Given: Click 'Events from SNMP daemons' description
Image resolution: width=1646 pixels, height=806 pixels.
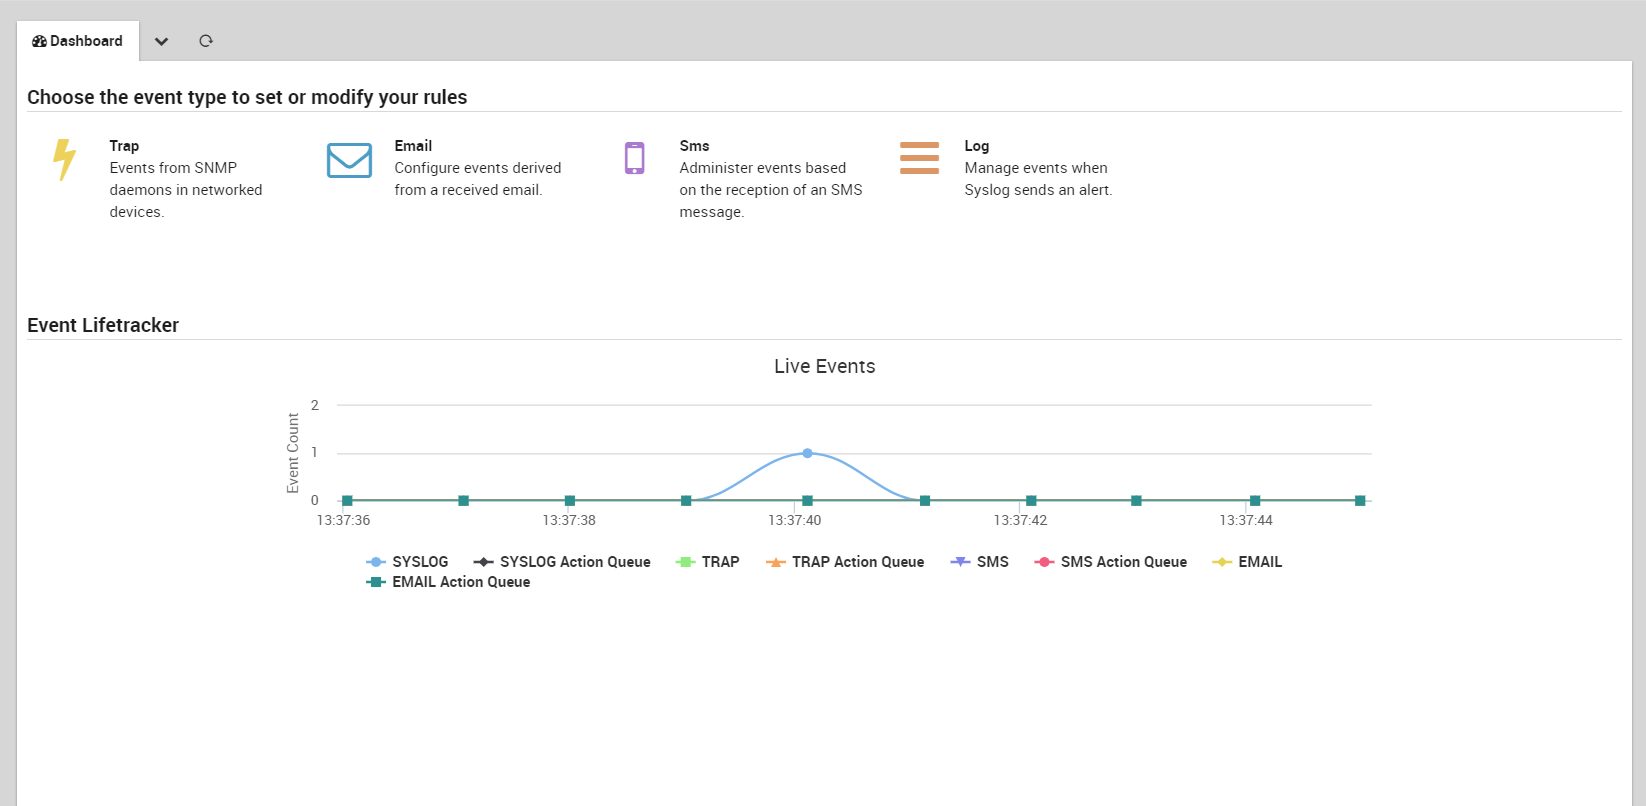Looking at the screenshot, I should pyautogui.click(x=186, y=190).
